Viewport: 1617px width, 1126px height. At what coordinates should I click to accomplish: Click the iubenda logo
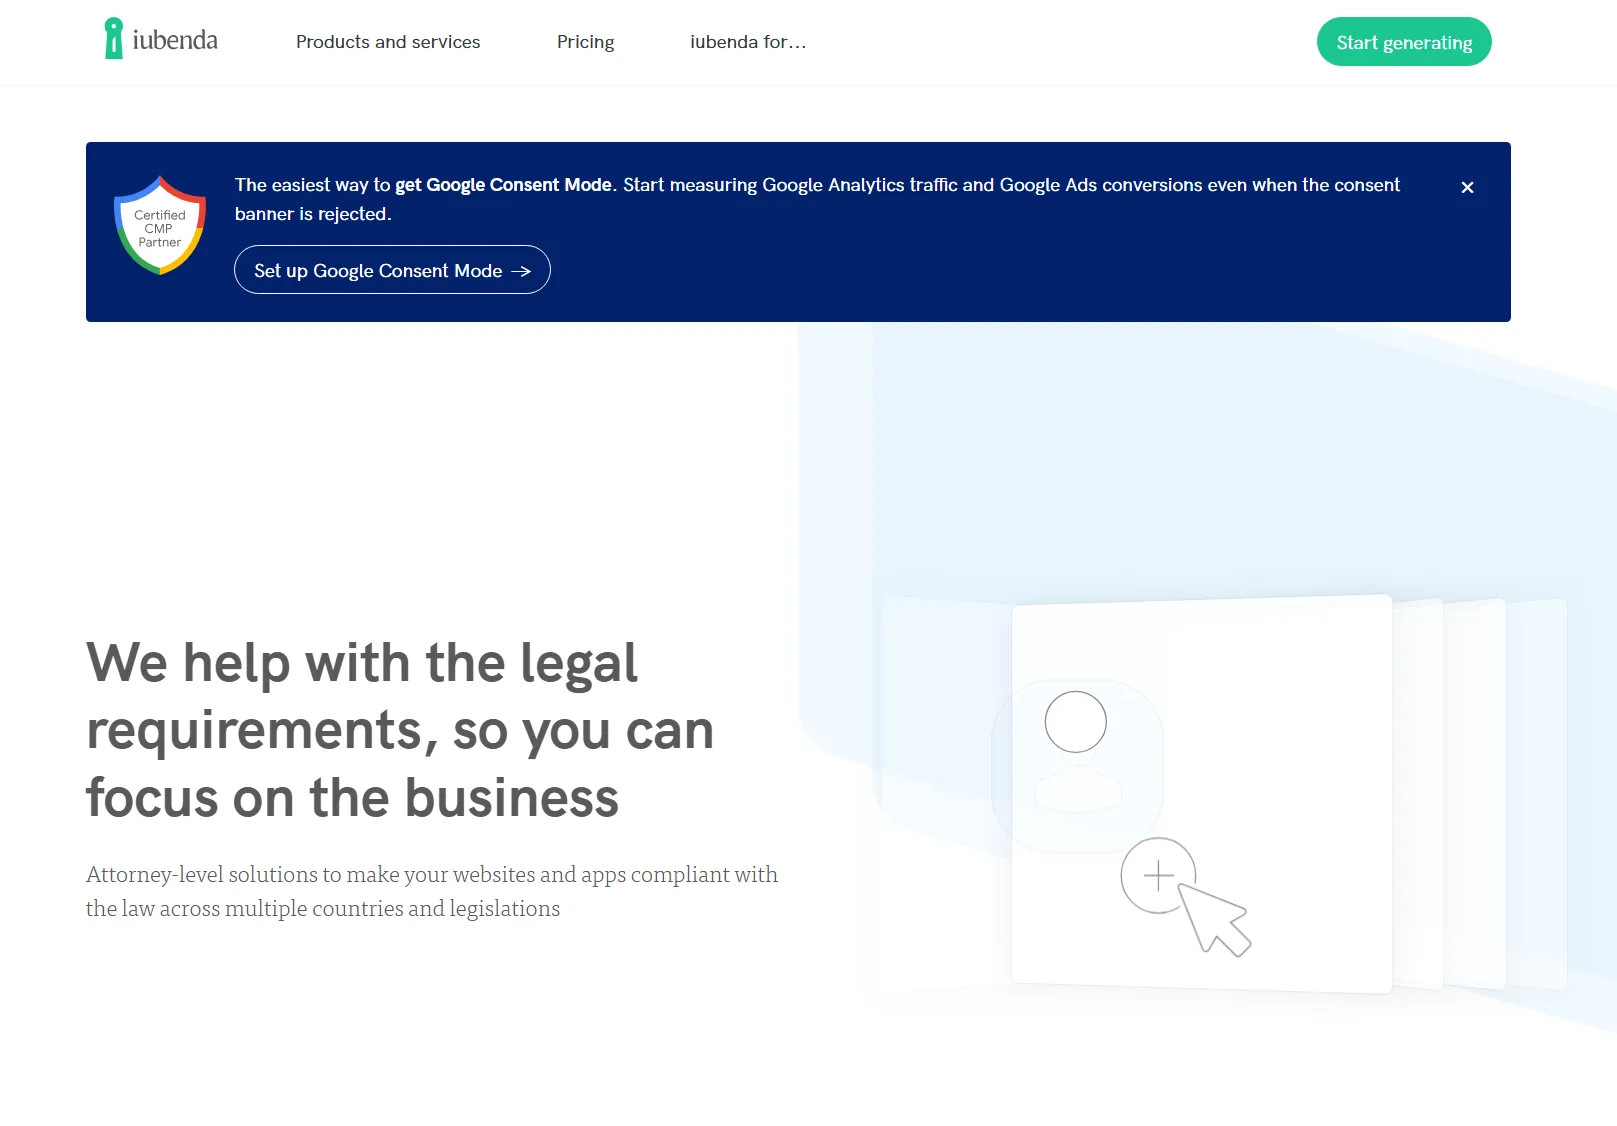[x=160, y=41]
